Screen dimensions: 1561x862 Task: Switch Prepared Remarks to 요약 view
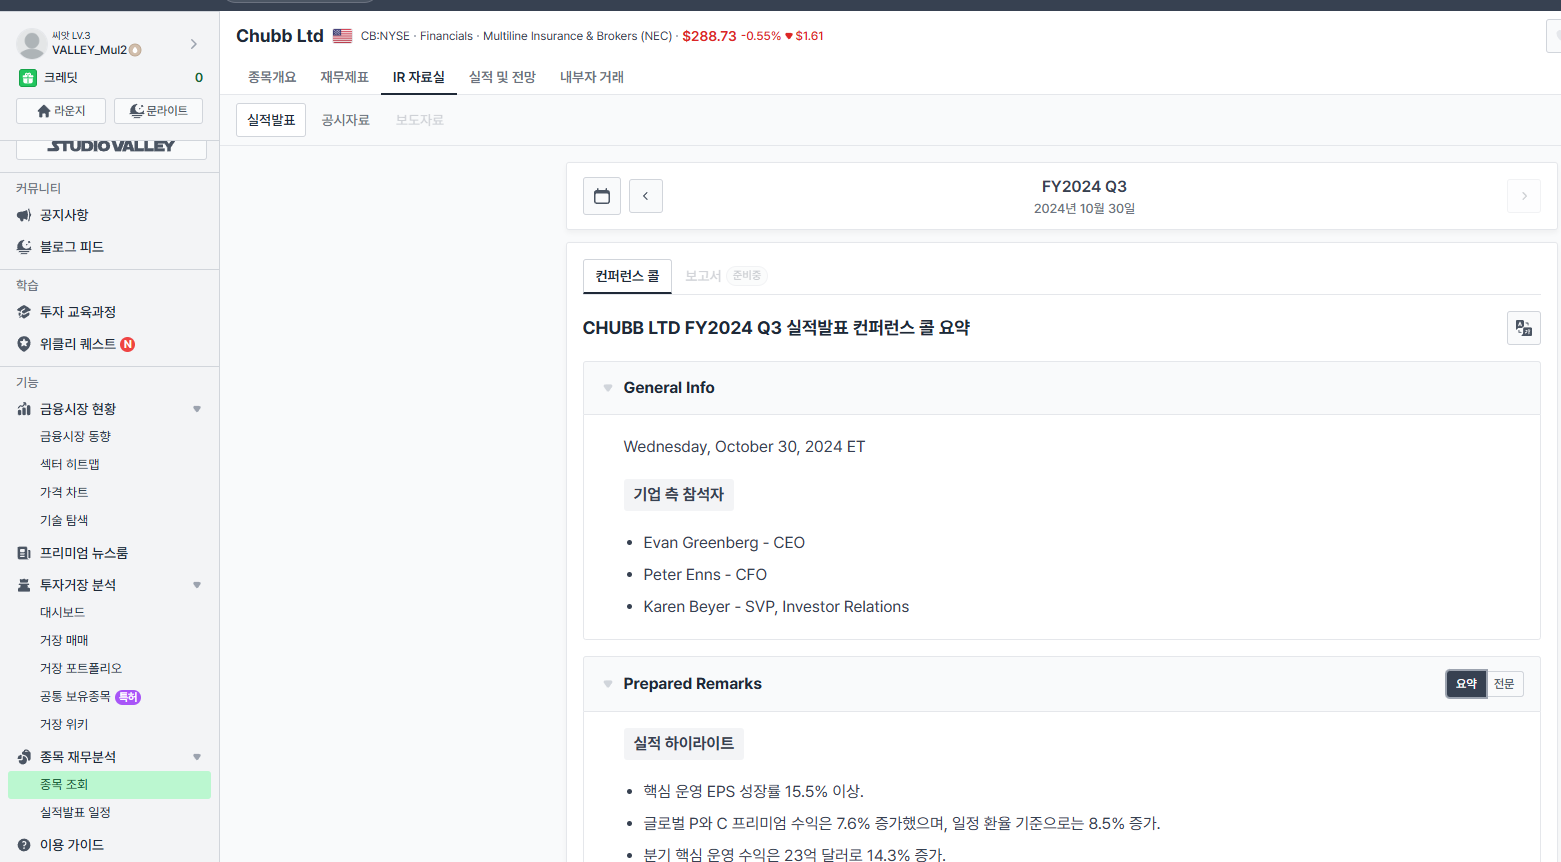coord(1467,684)
